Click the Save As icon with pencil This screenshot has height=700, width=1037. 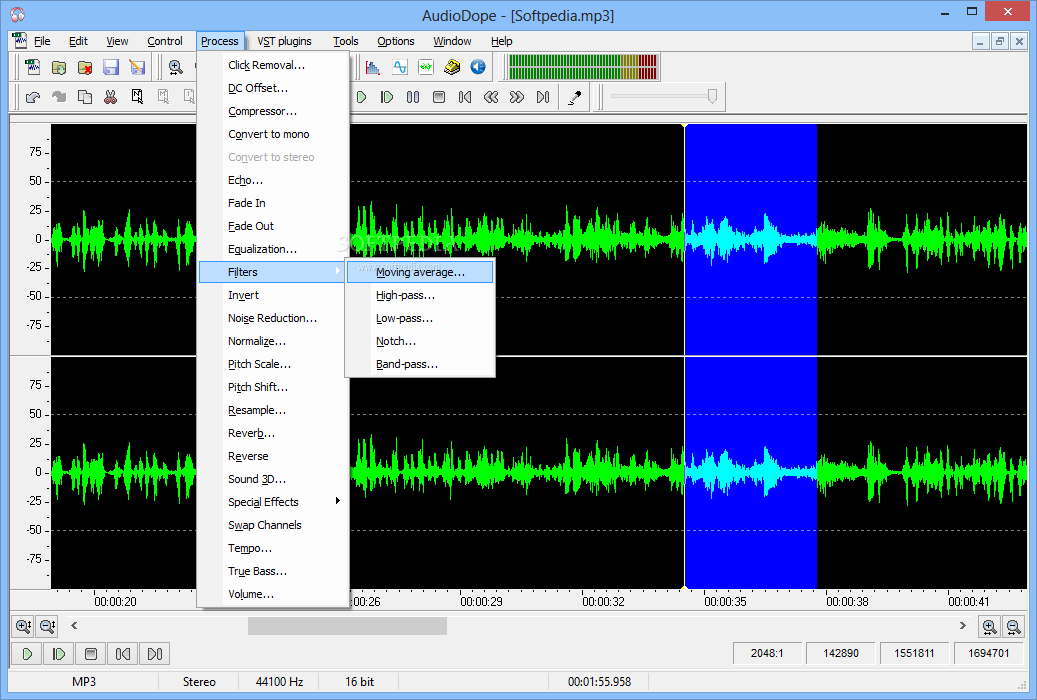(x=137, y=67)
